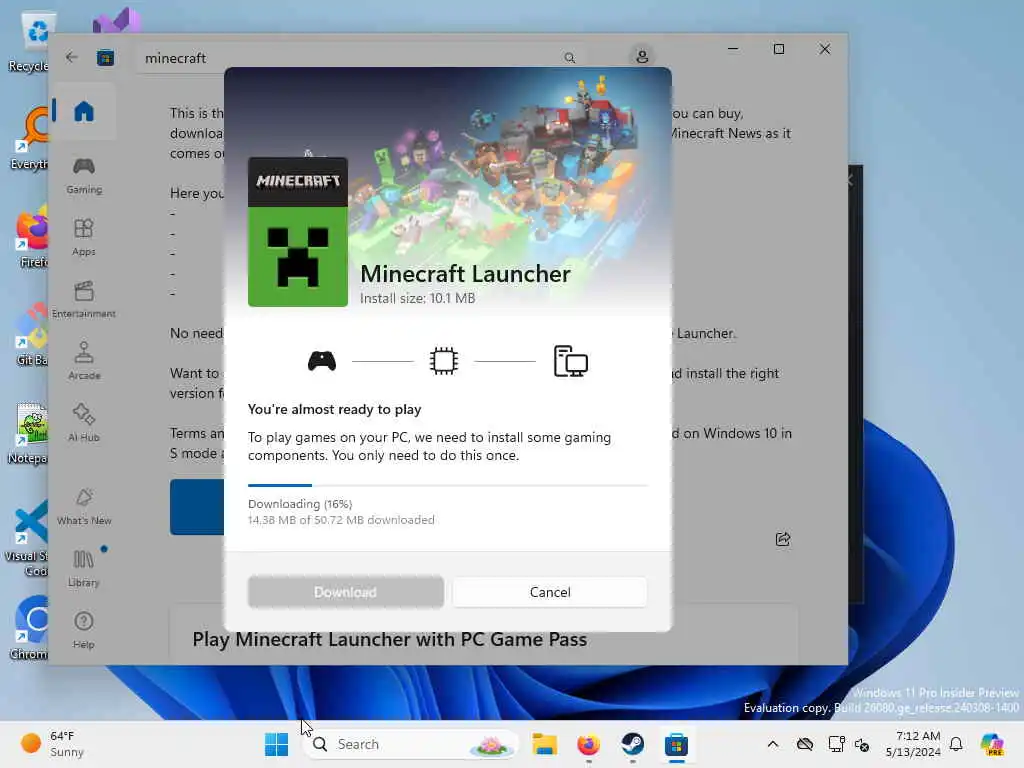The height and width of the screenshot is (768, 1024).
Task: Click the 14.38 MB of 50.72 MB text
Action: [341, 520]
